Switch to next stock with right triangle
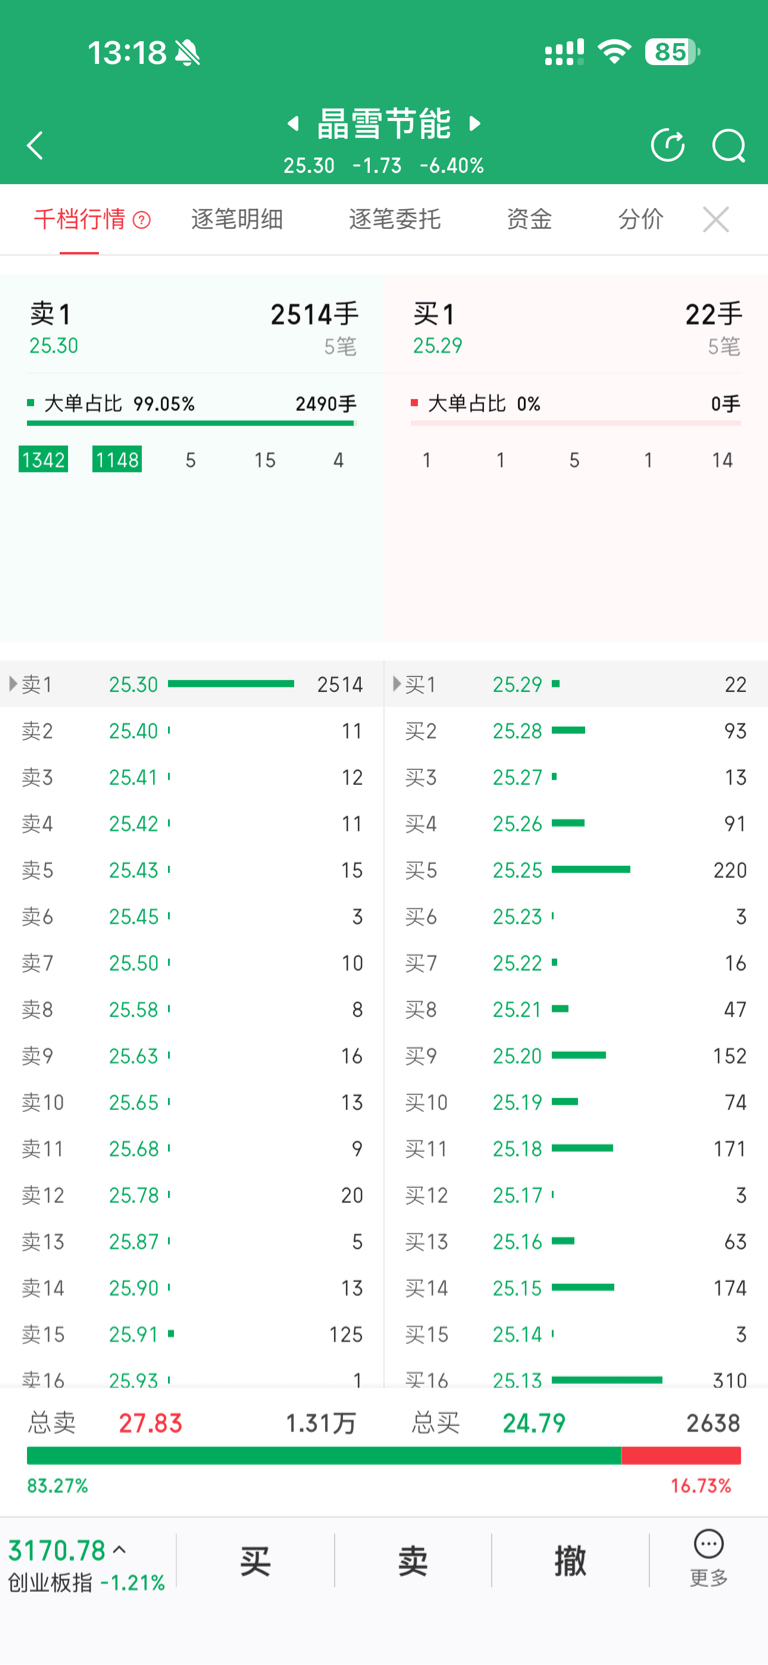 point(476,123)
